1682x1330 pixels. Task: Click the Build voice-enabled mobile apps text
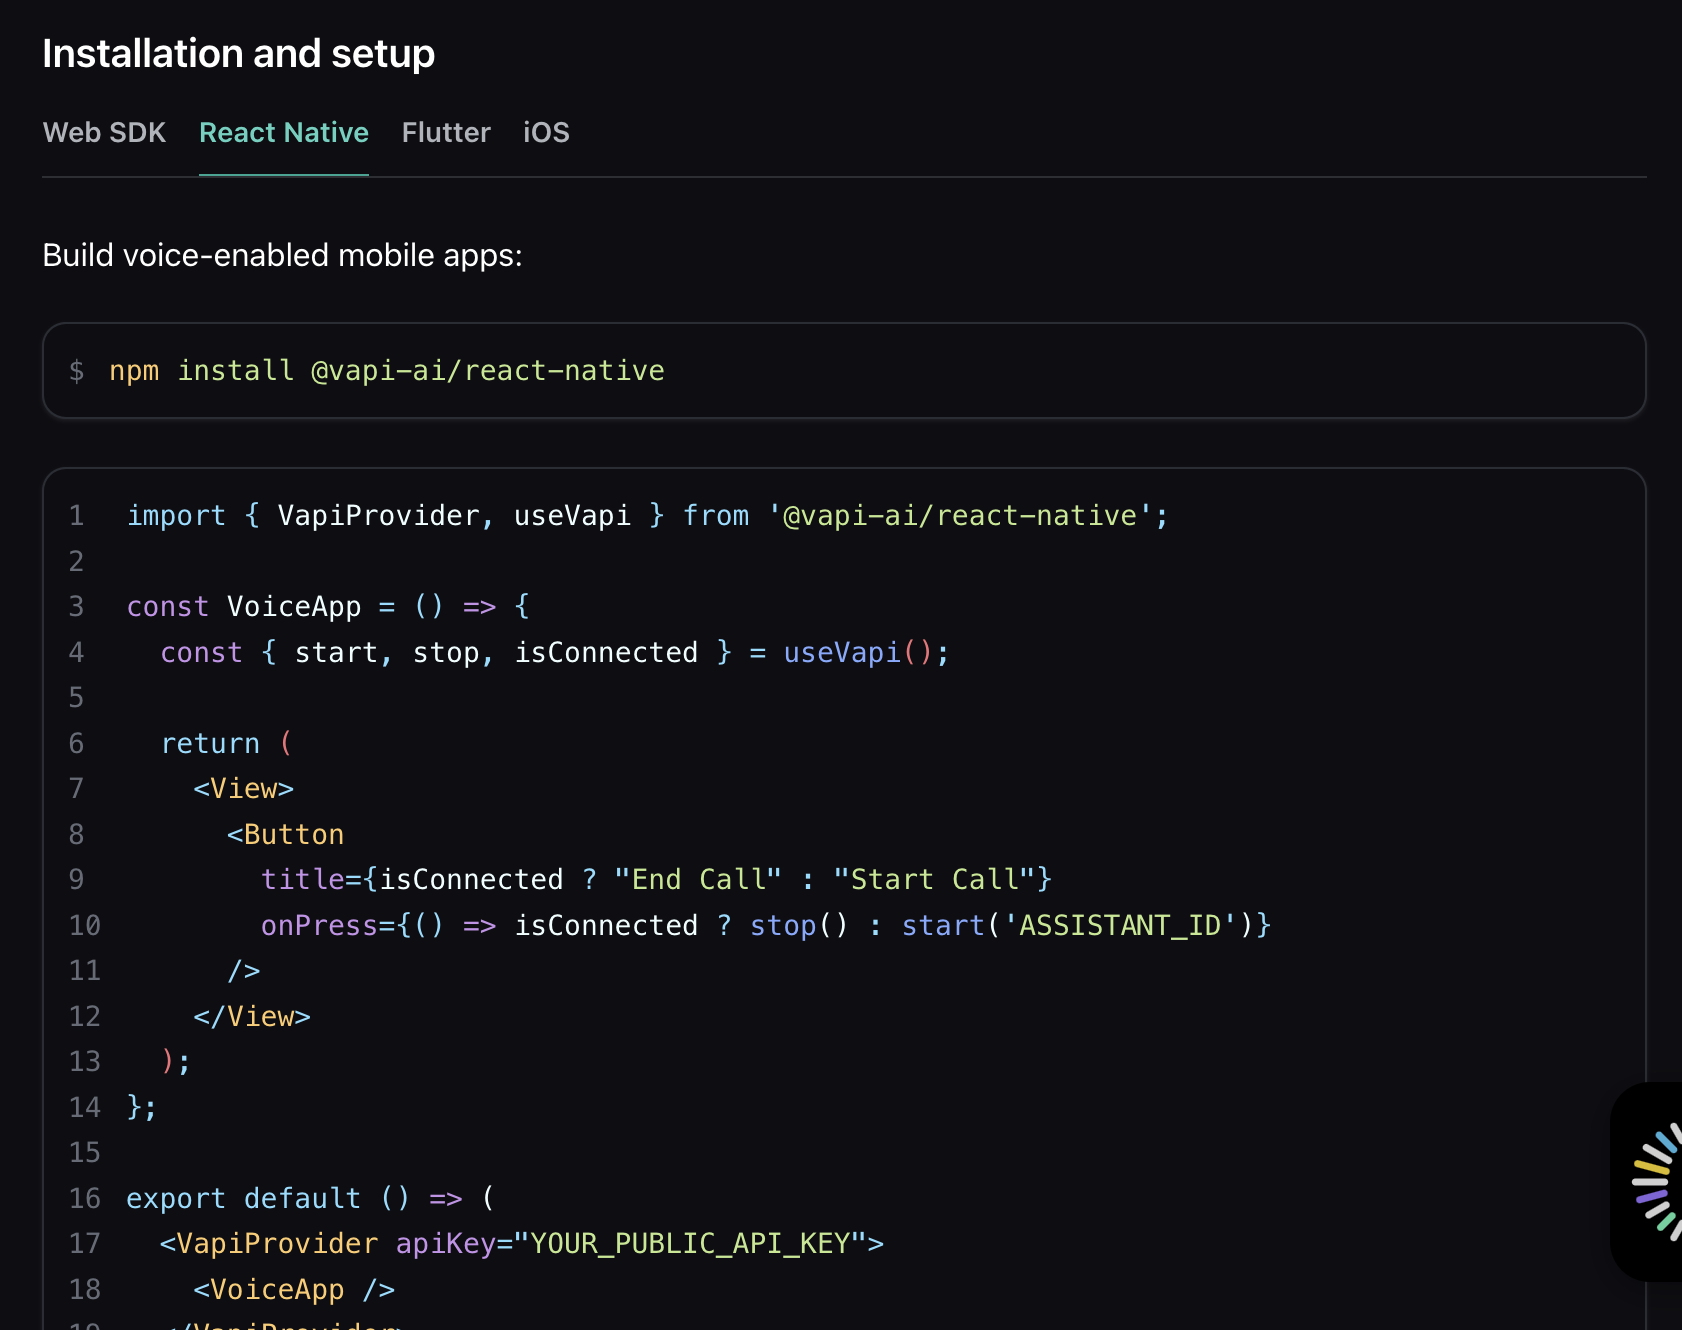(x=281, y=255)
